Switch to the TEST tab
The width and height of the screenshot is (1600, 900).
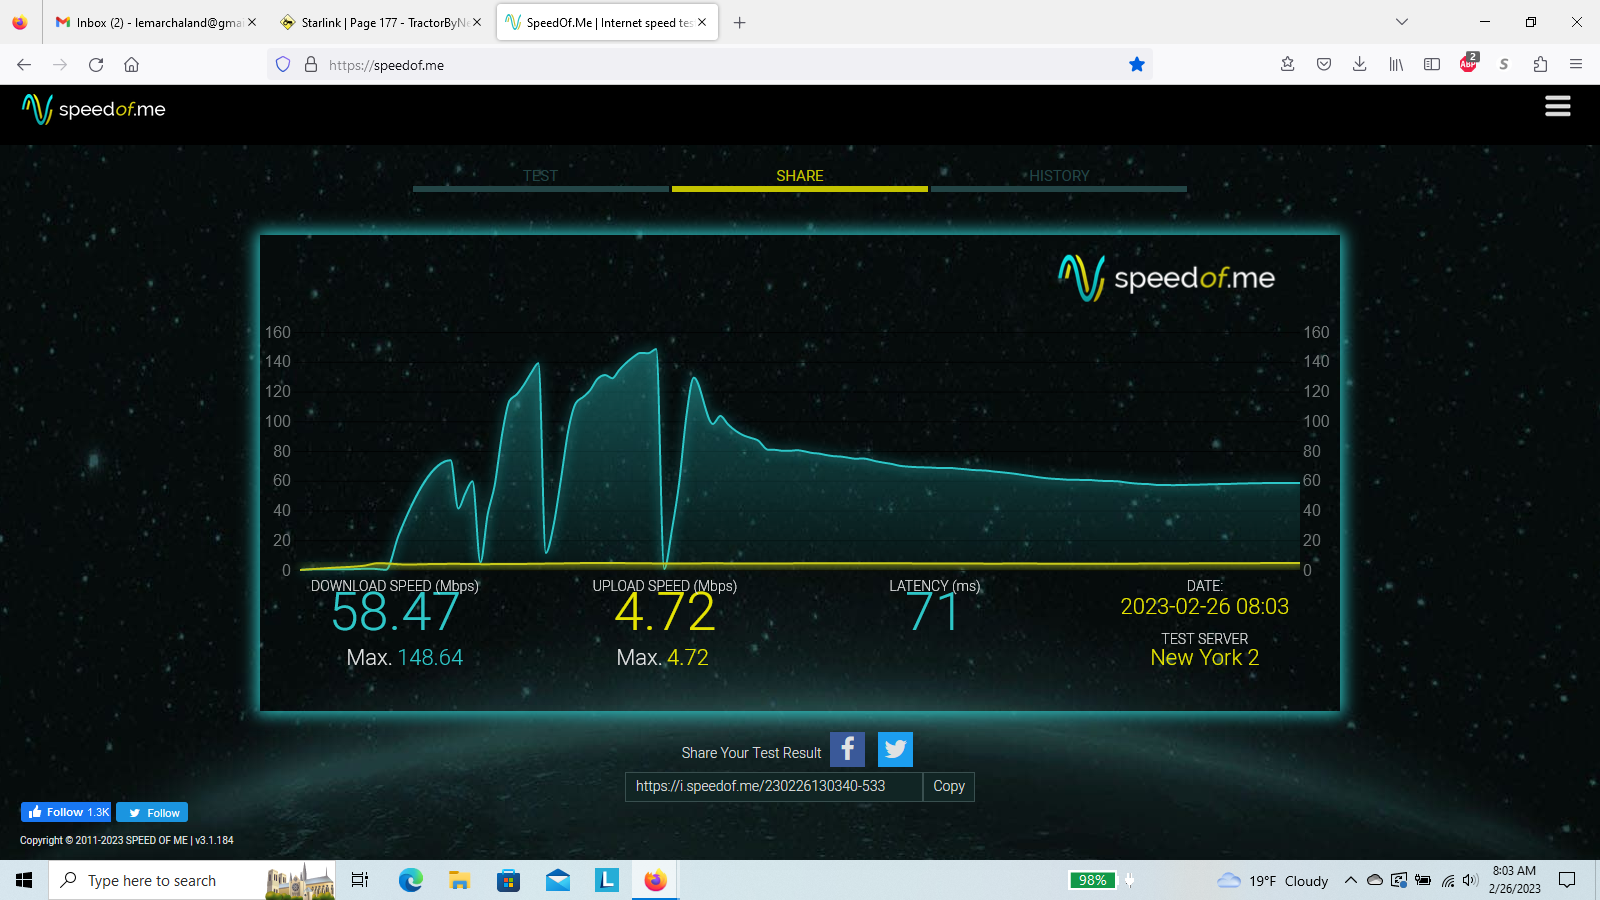click(540, 176)
